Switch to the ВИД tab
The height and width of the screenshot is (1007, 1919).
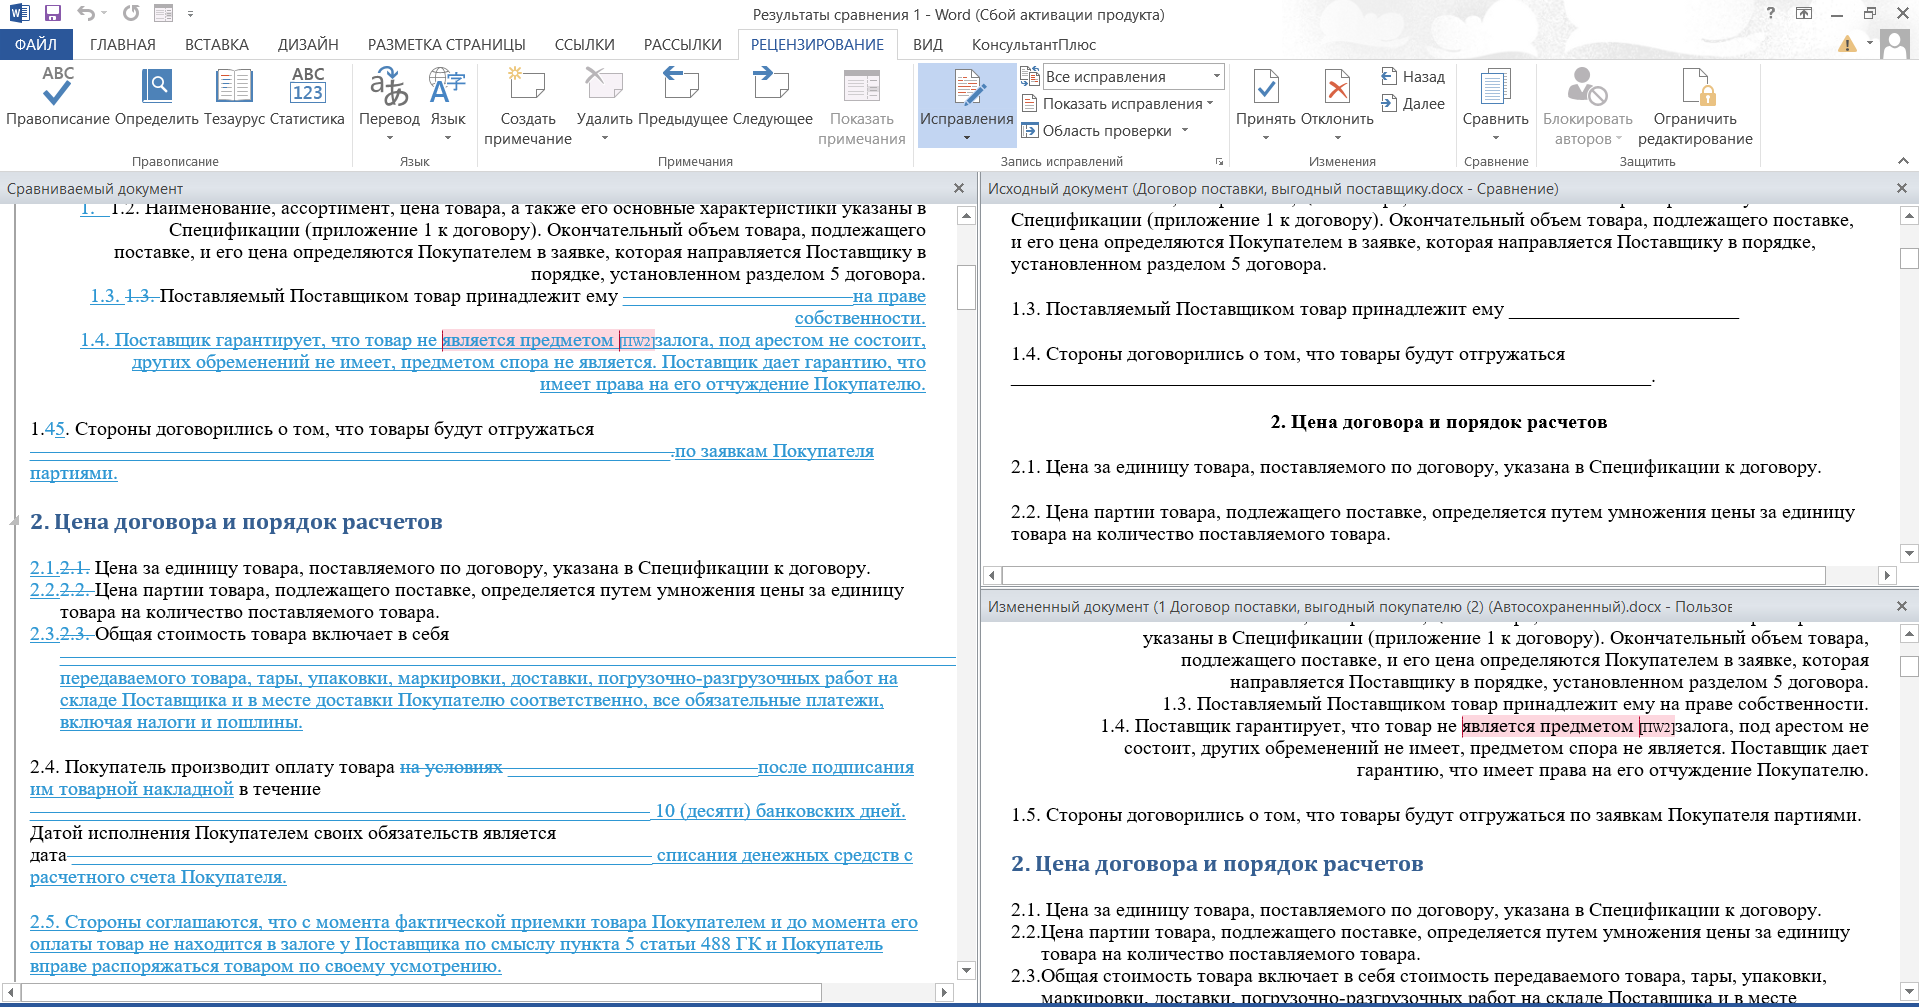pyautogui.click(x=928, y=45)
